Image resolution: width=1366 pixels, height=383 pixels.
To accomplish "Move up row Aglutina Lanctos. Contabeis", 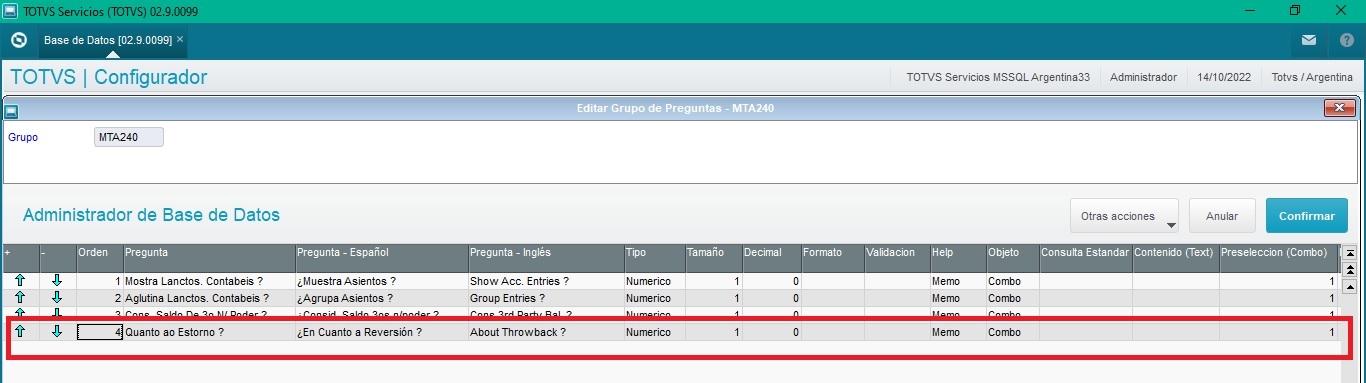I will point(20,298).
